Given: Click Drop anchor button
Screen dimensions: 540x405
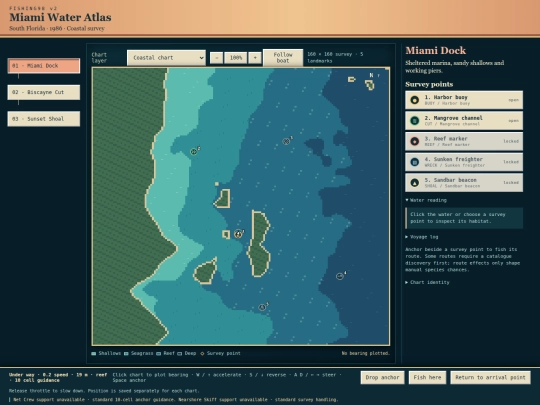Looking at the screenshot, I should (382, 377).
